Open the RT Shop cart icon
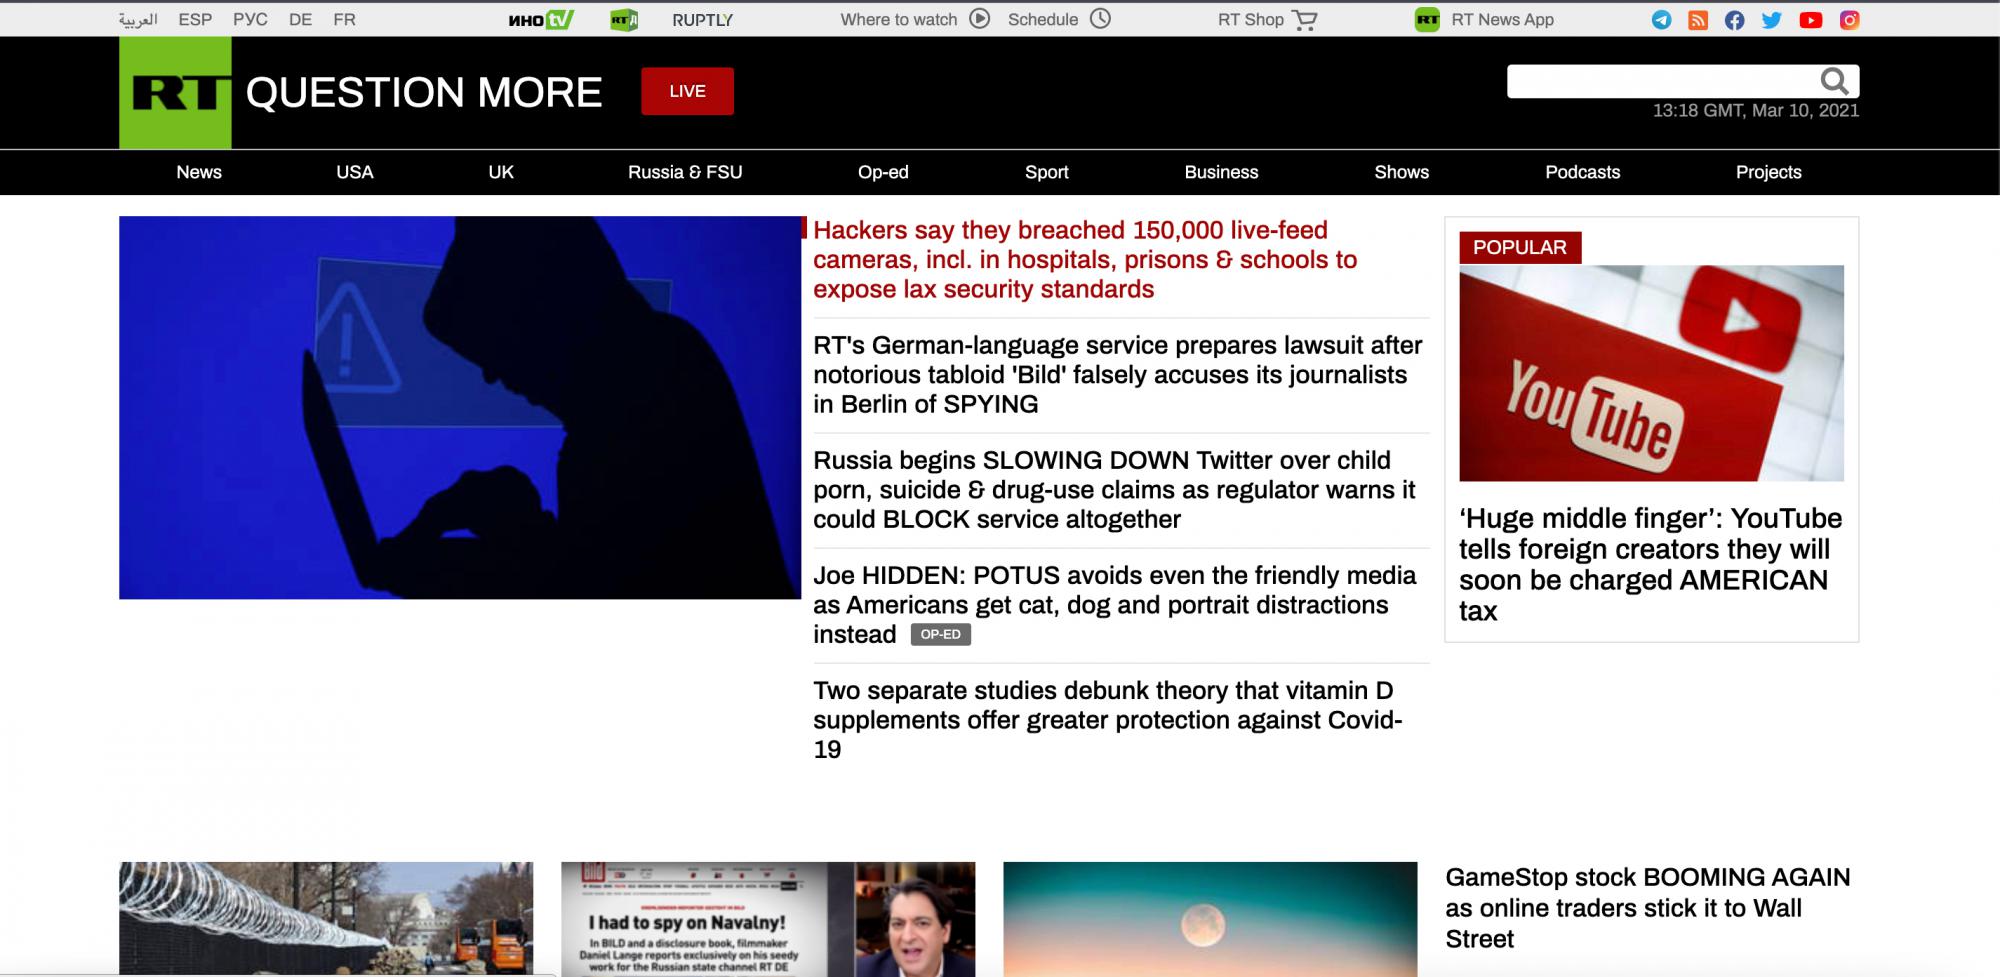 point(1304,20)
